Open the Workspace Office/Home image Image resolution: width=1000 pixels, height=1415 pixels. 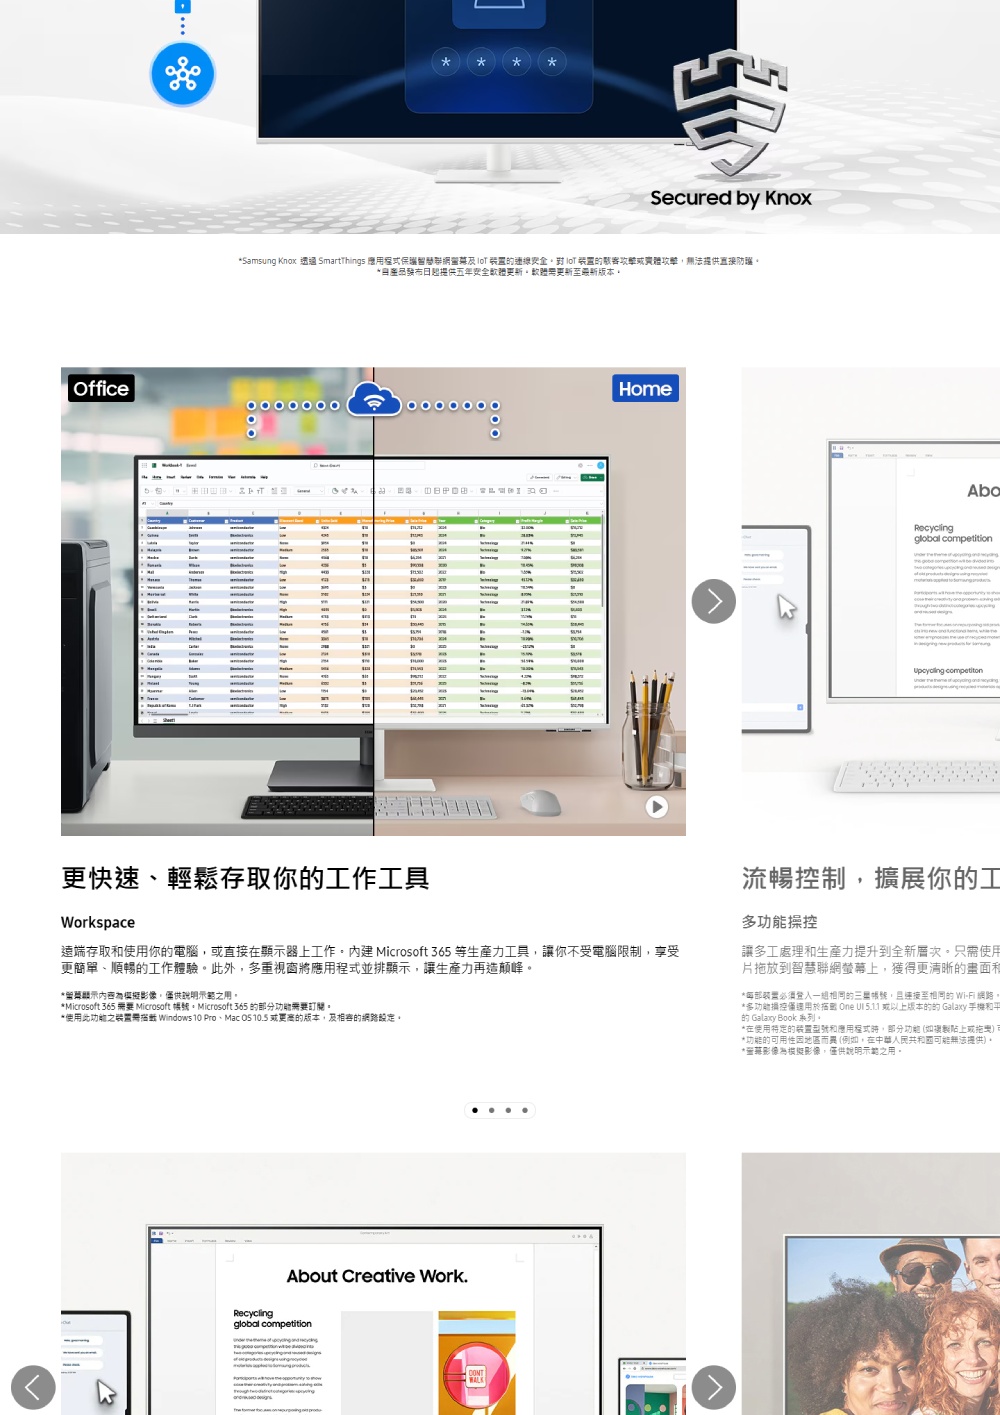click(x=373, y=601)
